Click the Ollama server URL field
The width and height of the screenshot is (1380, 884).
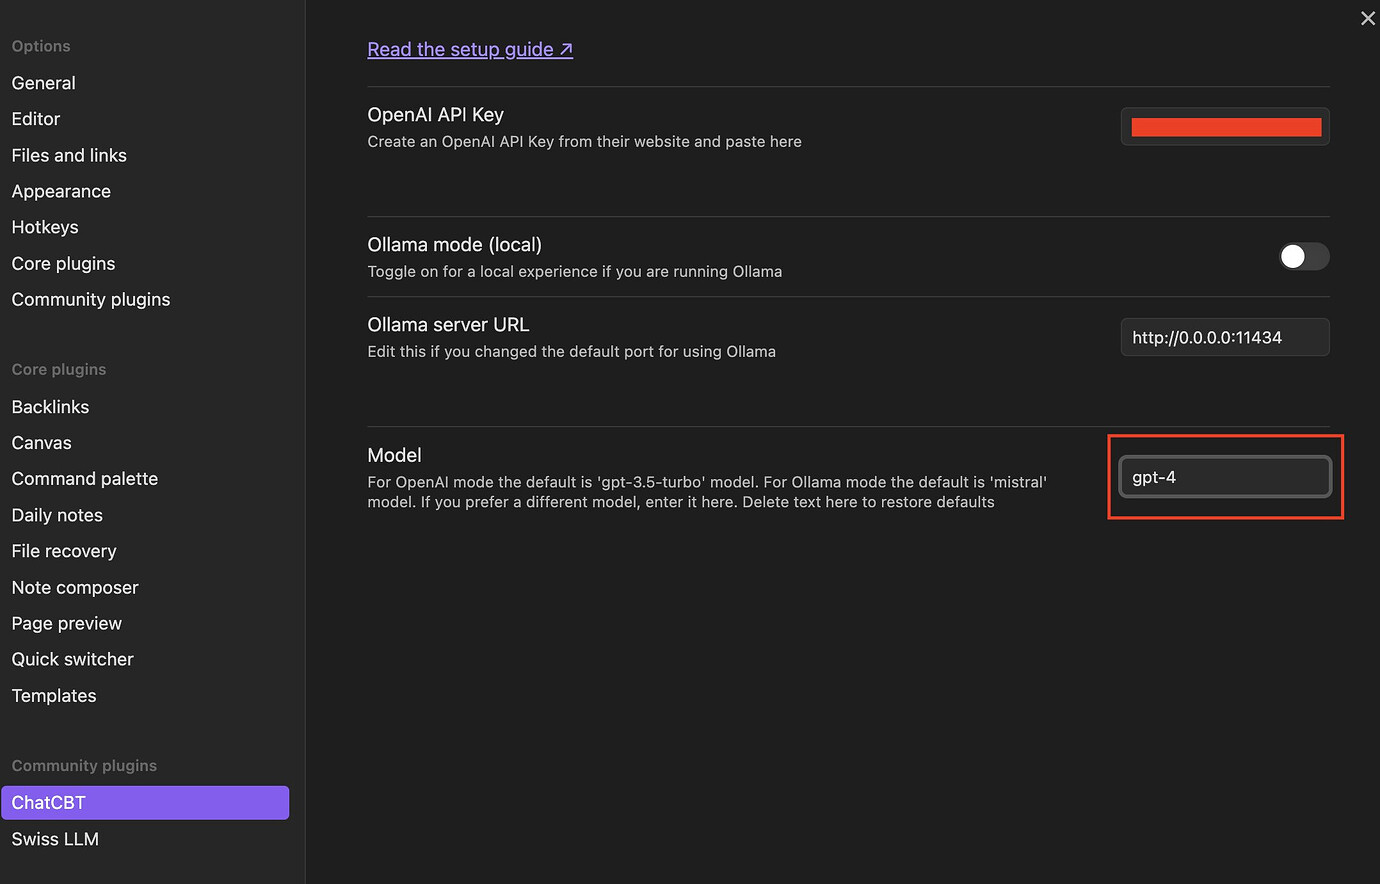coord(1224,338)
